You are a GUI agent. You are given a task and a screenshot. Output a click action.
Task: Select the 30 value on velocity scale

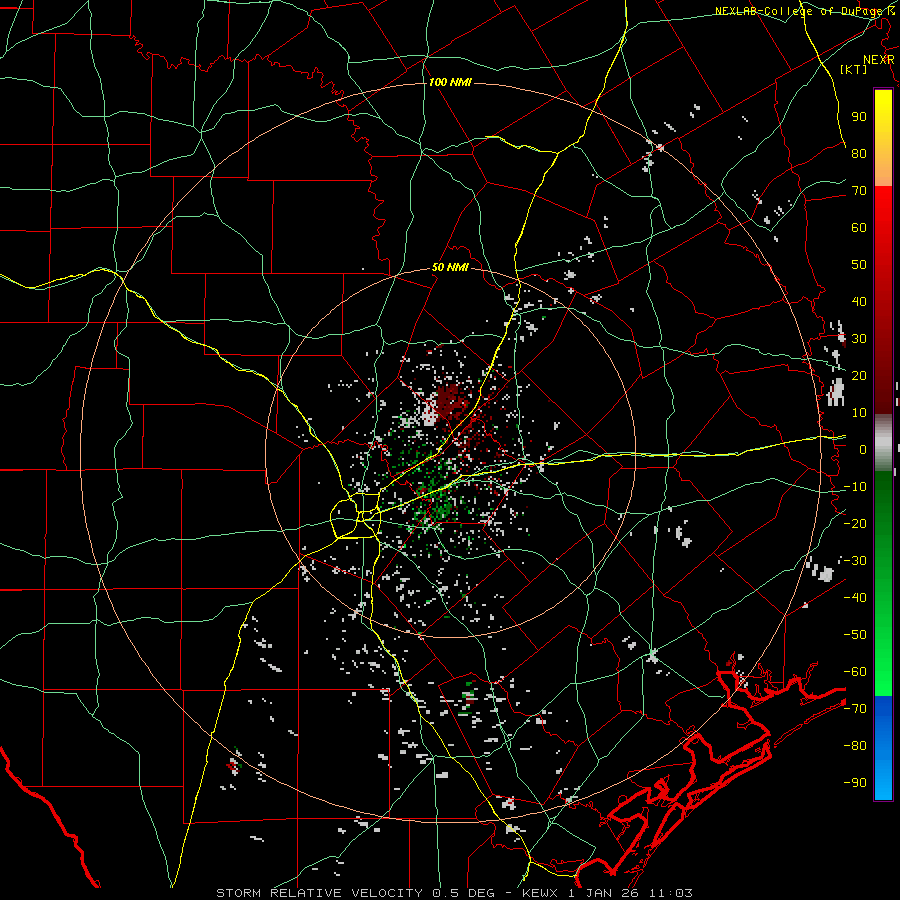(859, 339)
